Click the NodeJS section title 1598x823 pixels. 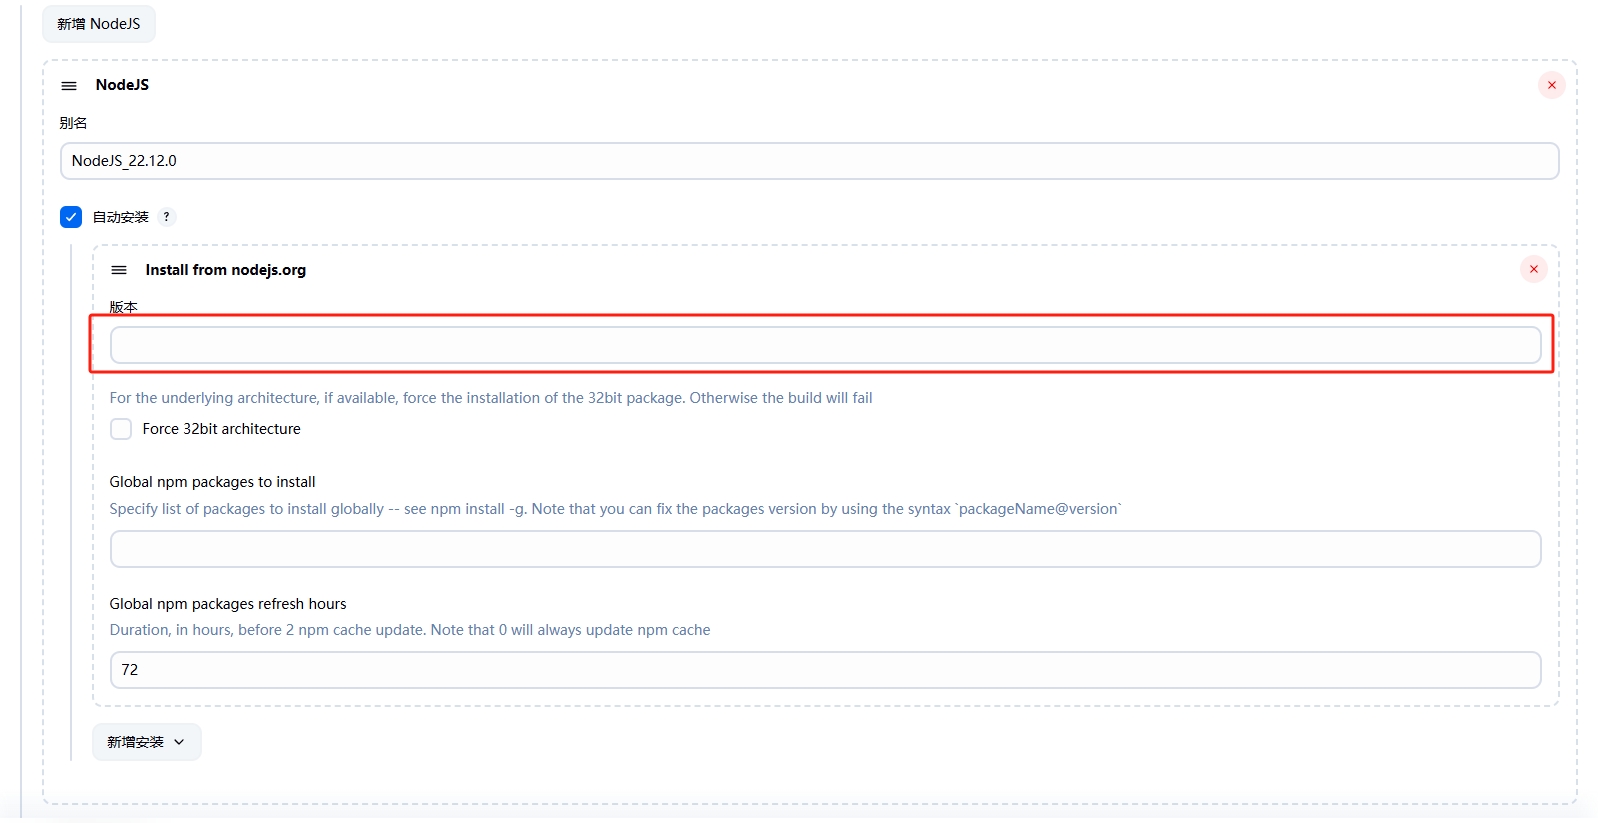tap(122, 85)
